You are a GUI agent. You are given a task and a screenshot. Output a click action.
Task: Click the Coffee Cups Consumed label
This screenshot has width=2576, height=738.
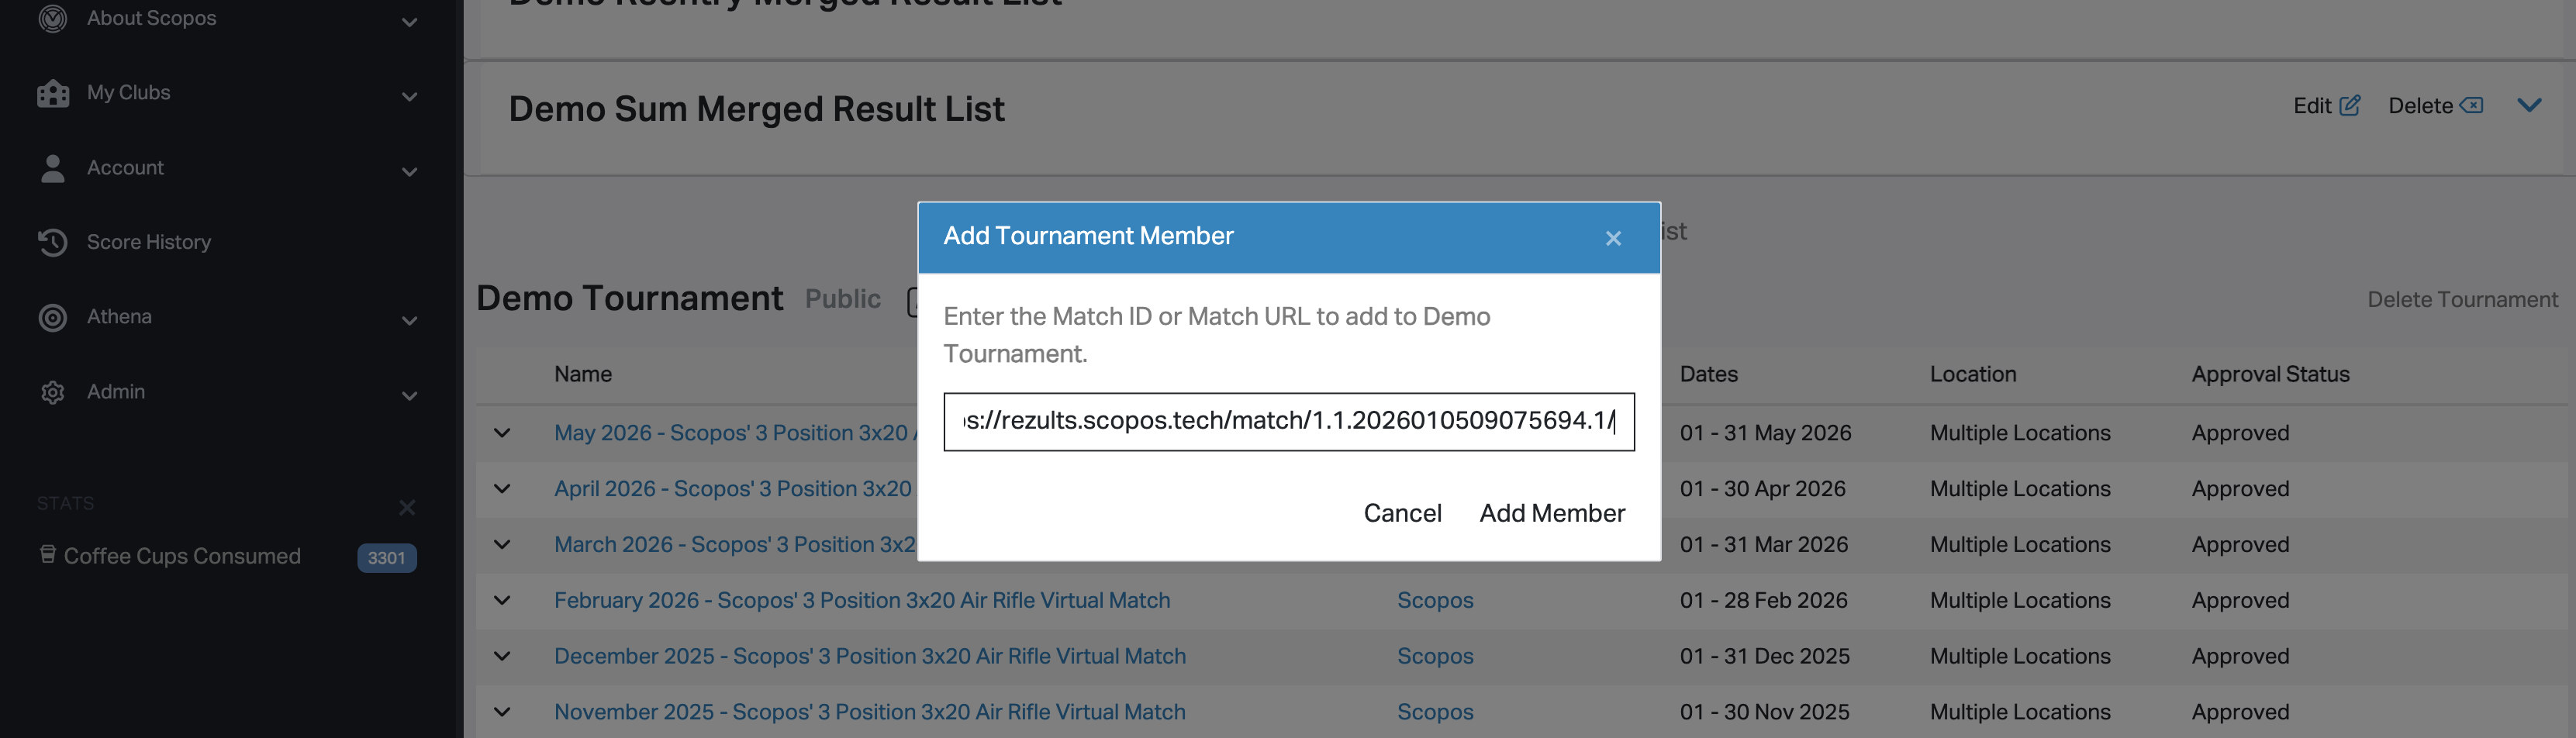click(x=182, y=556)
